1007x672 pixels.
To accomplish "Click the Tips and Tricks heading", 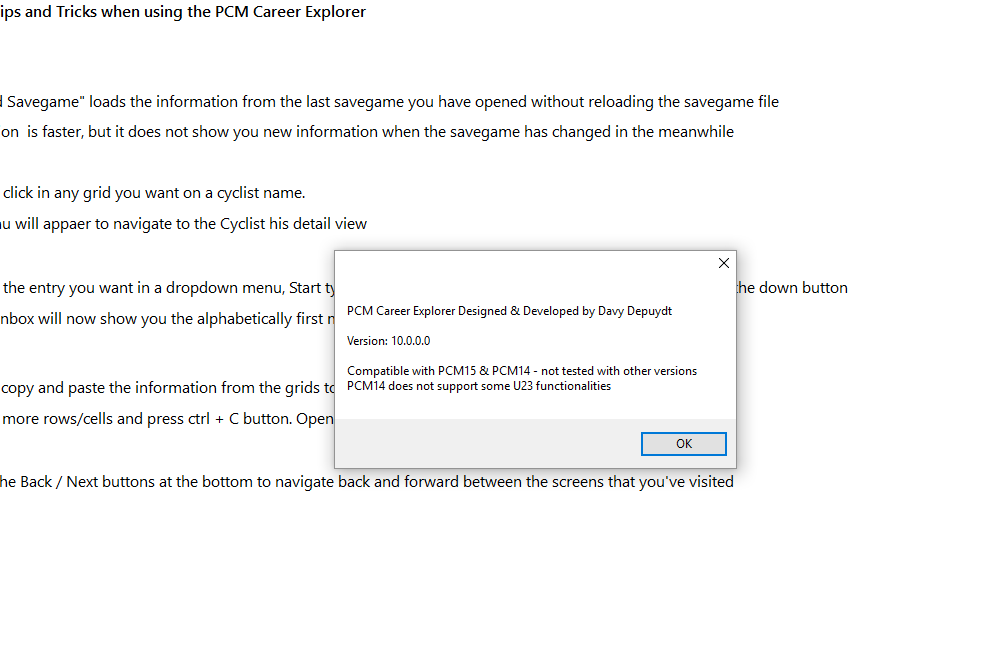I will click(182, 12).
